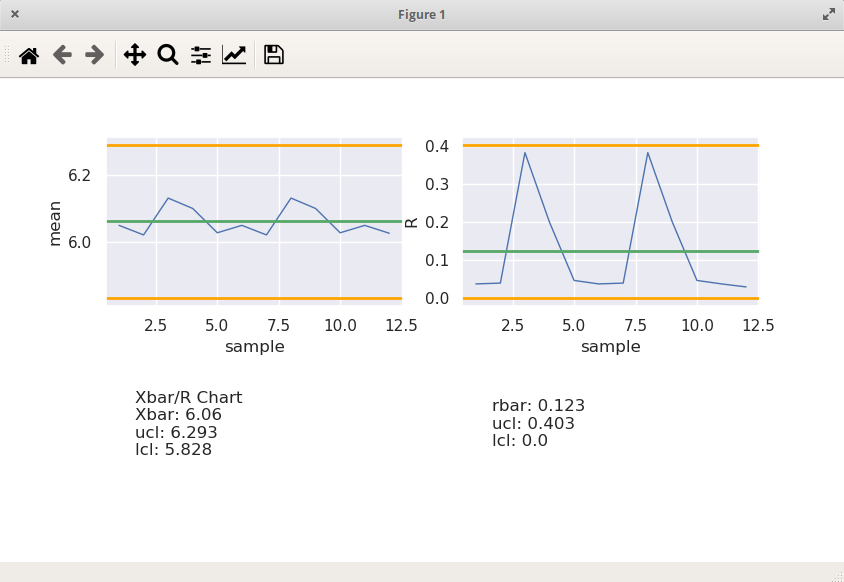Viewport: 844px width, 582px height.
Task: Open the Edit axis and curve parameters icon
Action: click(x=234, y=55)
